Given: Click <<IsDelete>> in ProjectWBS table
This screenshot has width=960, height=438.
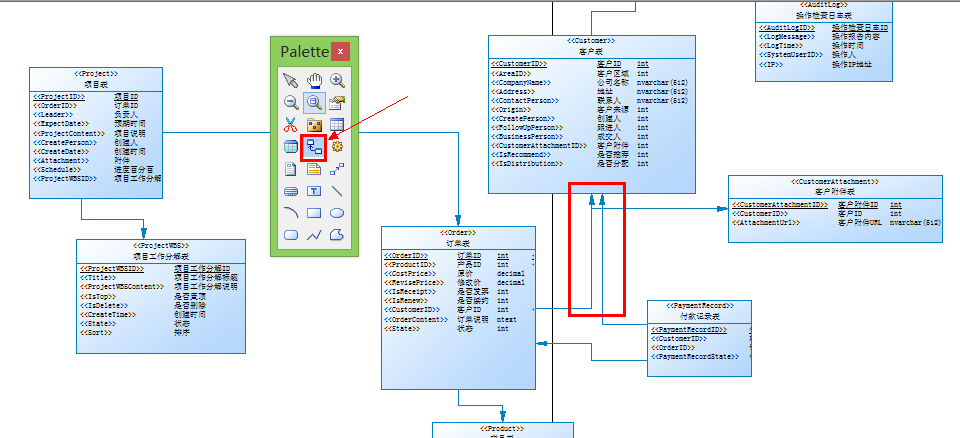Looking at the screenshot, I should (x=103, y=305).
